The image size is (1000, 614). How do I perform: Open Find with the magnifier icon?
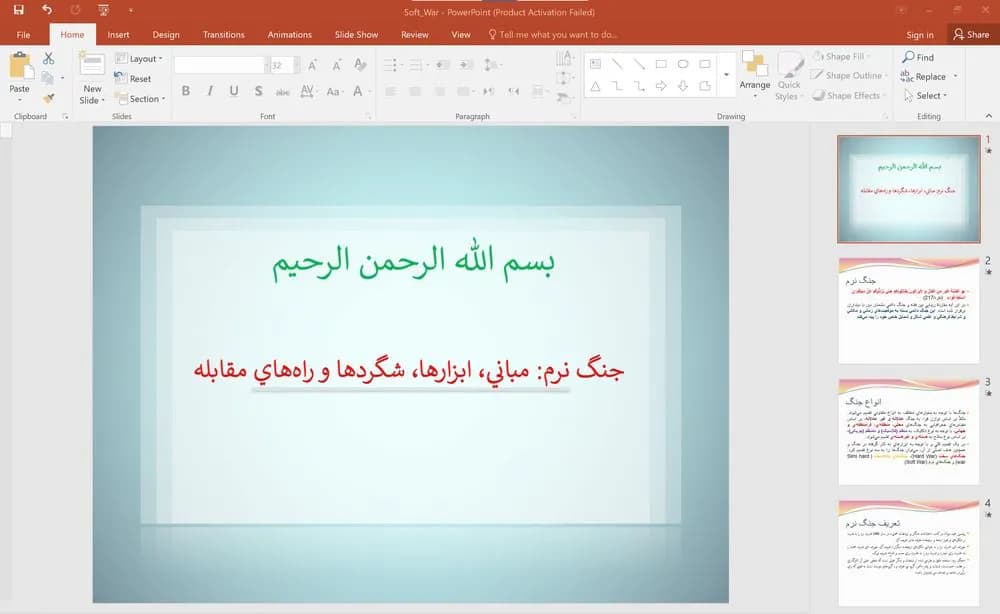pyautogui.click(x=918, y=57)
